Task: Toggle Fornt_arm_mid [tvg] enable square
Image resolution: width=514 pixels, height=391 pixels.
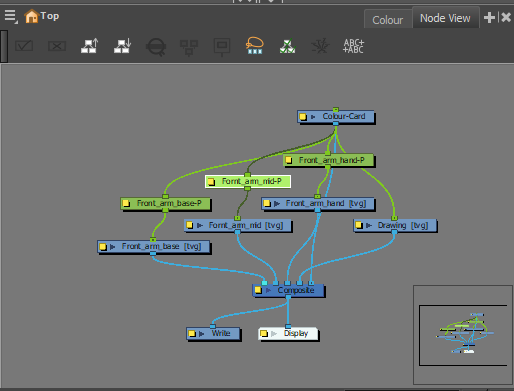Action: click(190, 225)
